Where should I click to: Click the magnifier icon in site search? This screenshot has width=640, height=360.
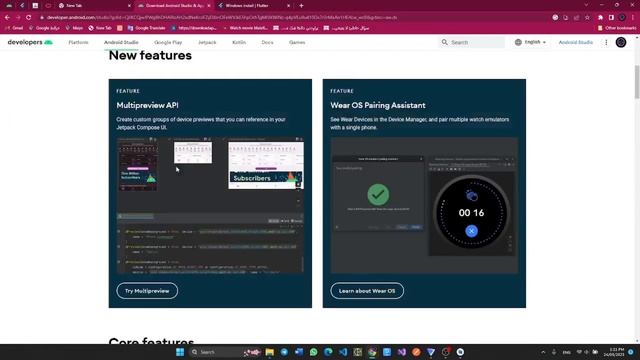(x=444, y=42)
